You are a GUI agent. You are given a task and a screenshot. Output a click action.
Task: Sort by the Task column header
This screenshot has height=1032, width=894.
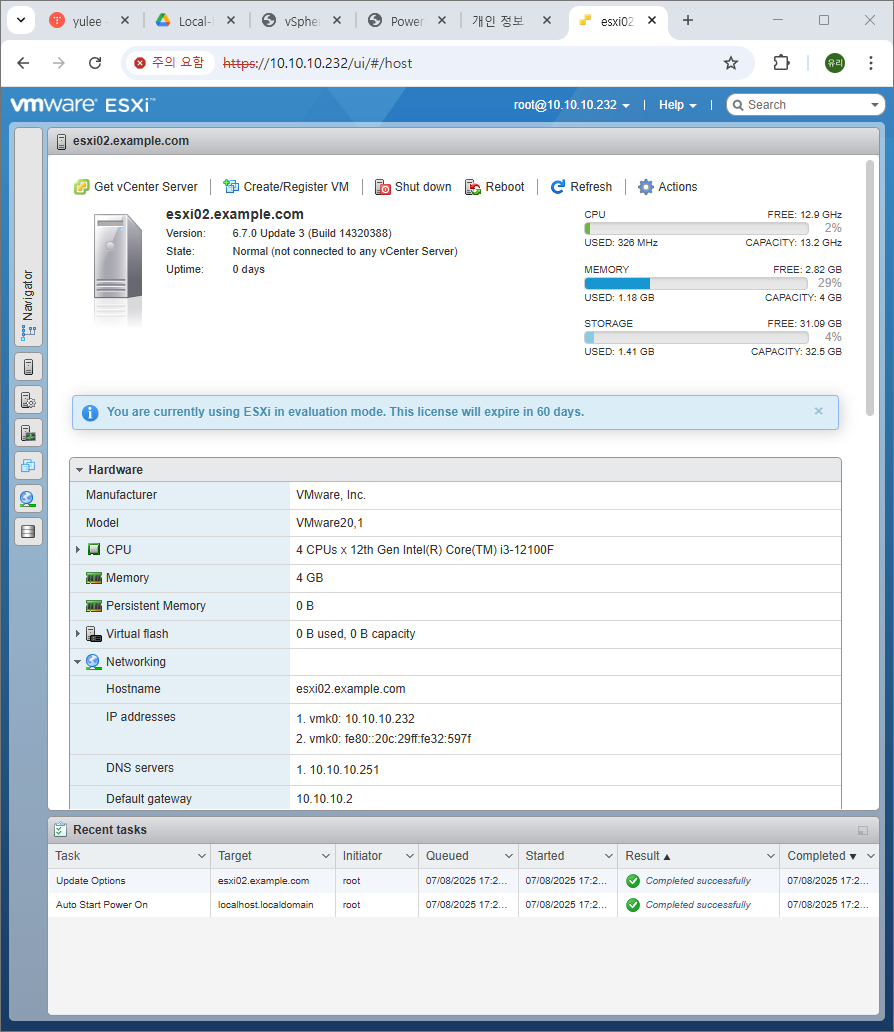[129, 856]
